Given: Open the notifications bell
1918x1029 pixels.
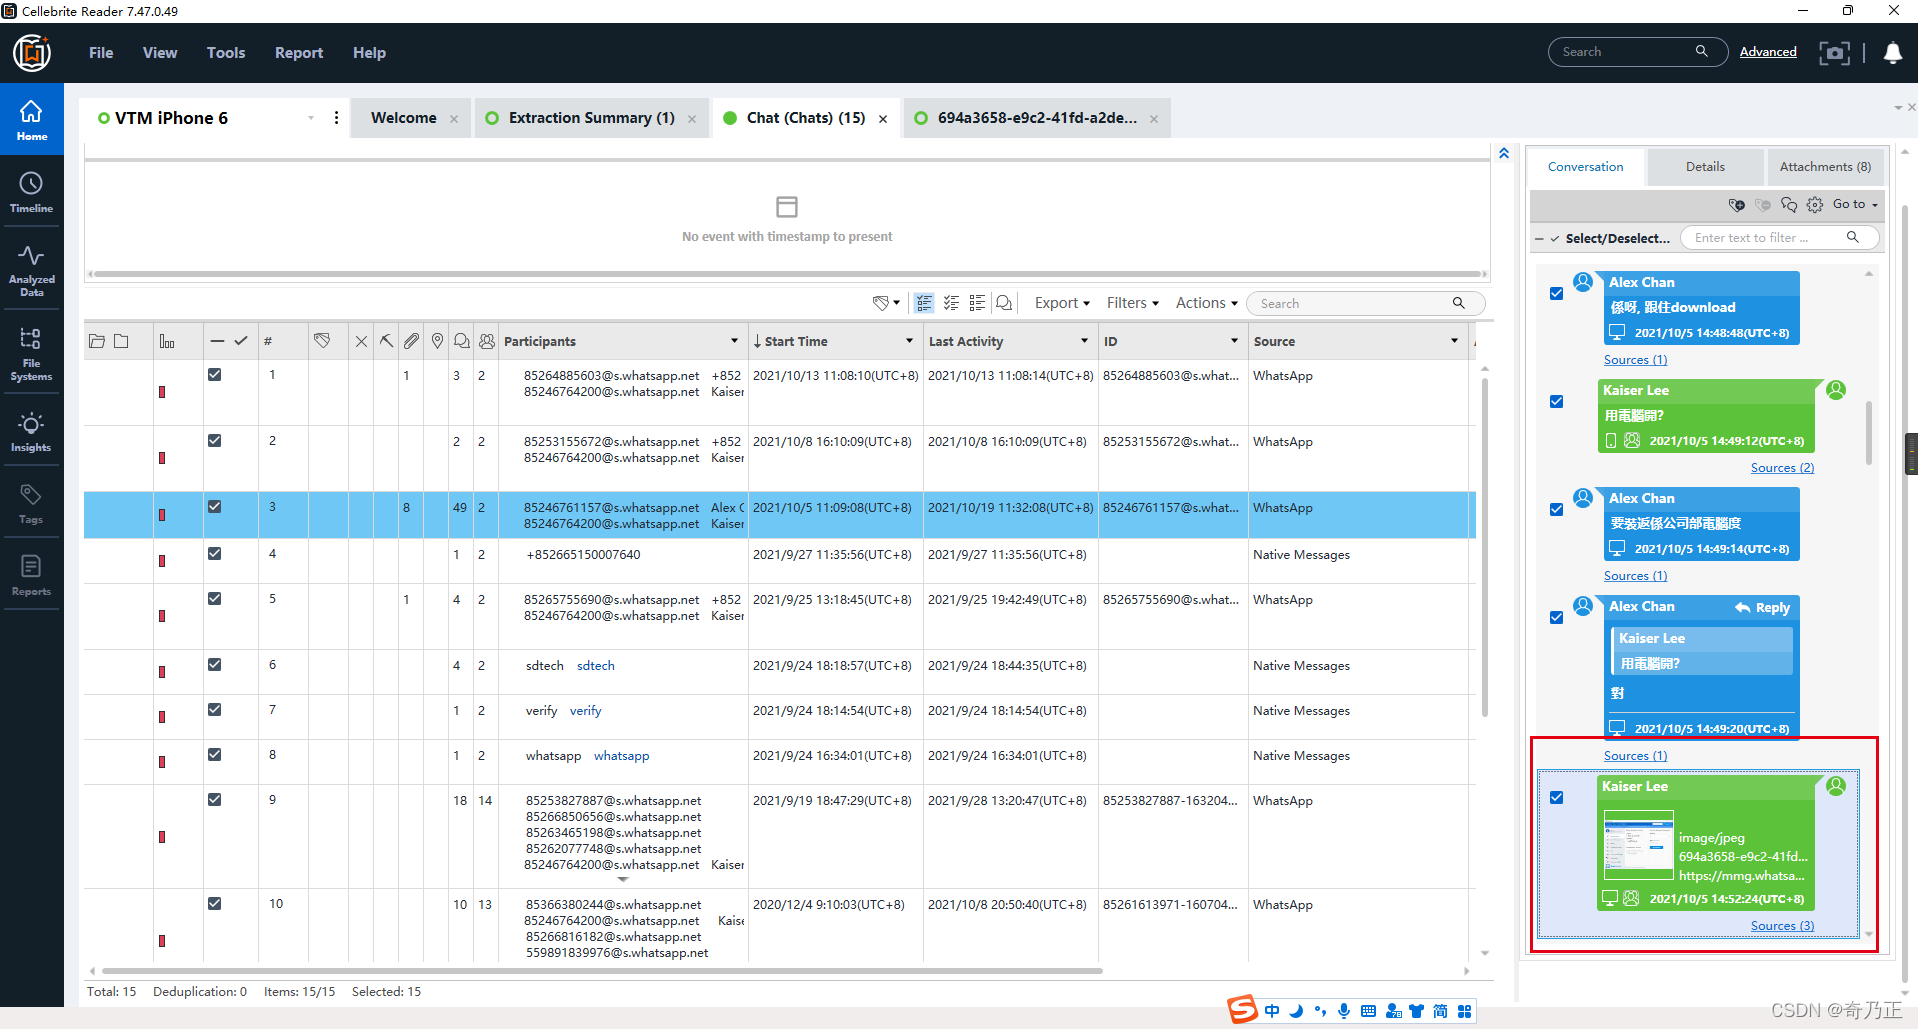Looking at the screenshot, I should pyautogui.click(x=1892, y=53).
